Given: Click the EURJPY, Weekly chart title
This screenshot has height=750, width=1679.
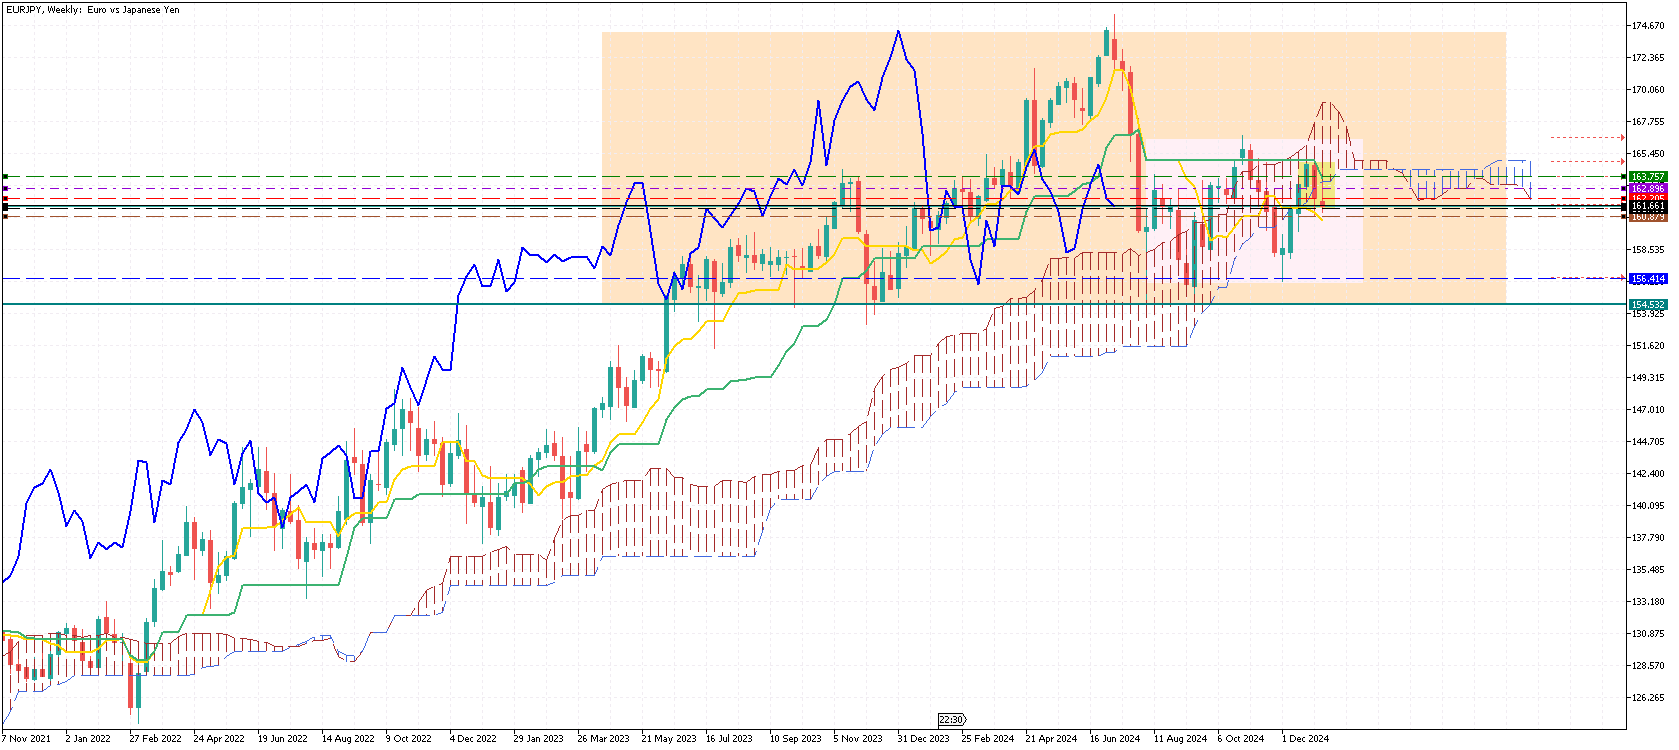Looking at the screenshot, I should tap(93, 10).
